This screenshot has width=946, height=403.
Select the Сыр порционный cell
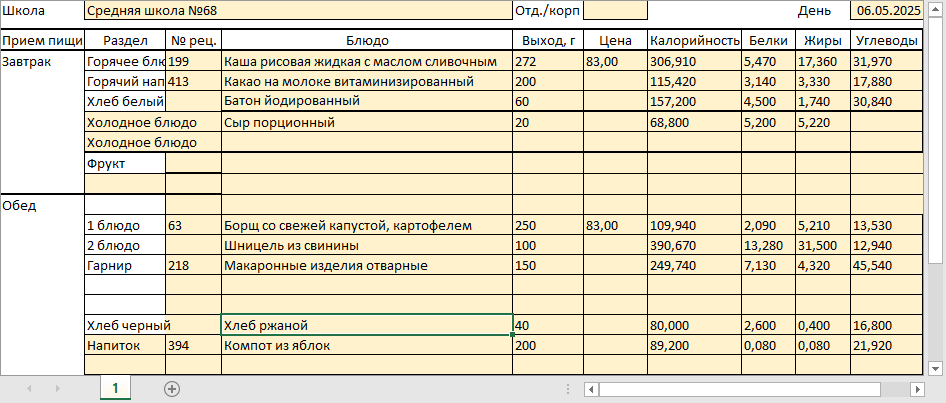[x=367, y=123]
